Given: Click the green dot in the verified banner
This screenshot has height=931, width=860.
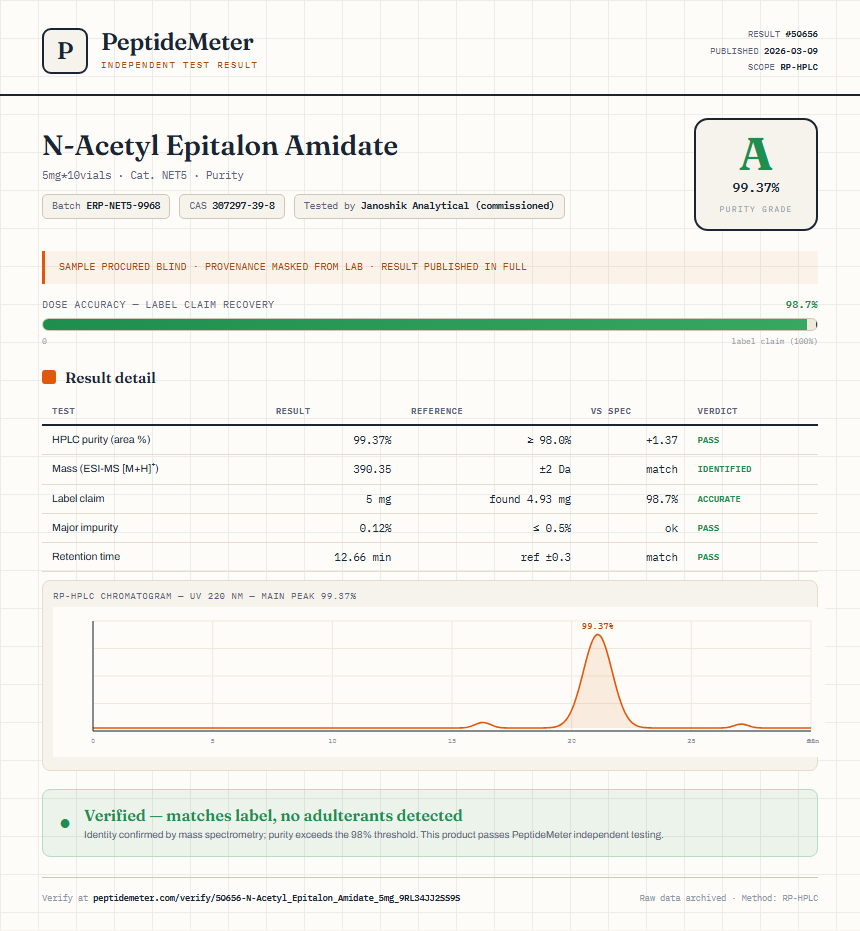Looking at the screenshot, I should click(65, 823).
